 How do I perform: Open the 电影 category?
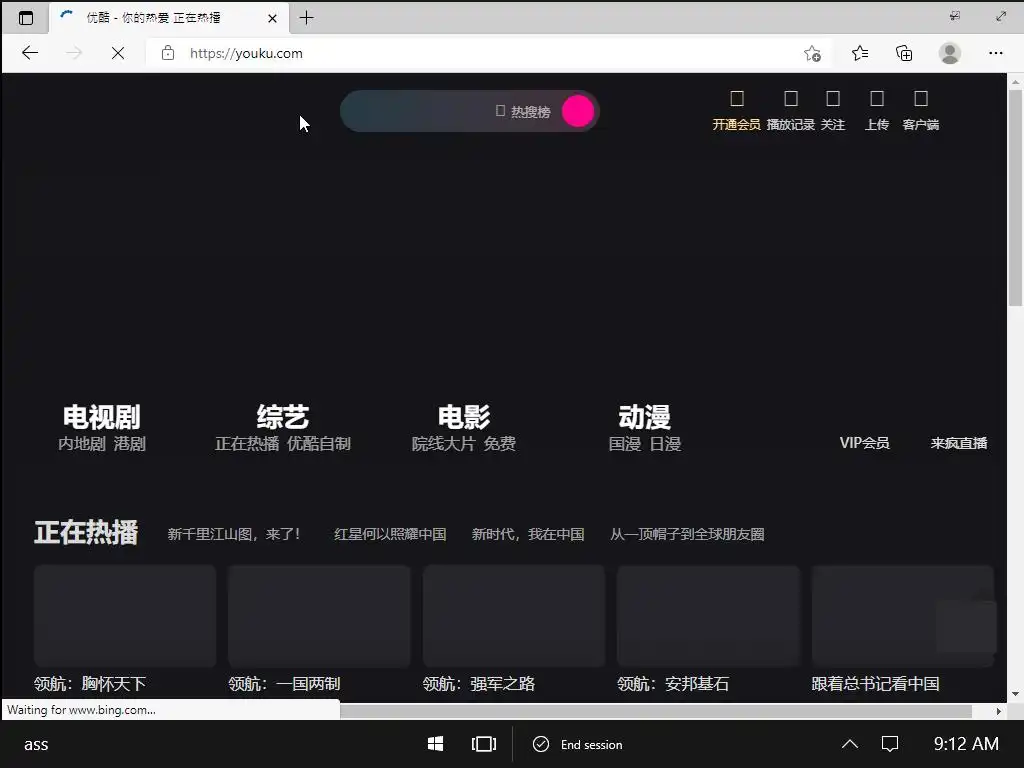tap(464, 417)
